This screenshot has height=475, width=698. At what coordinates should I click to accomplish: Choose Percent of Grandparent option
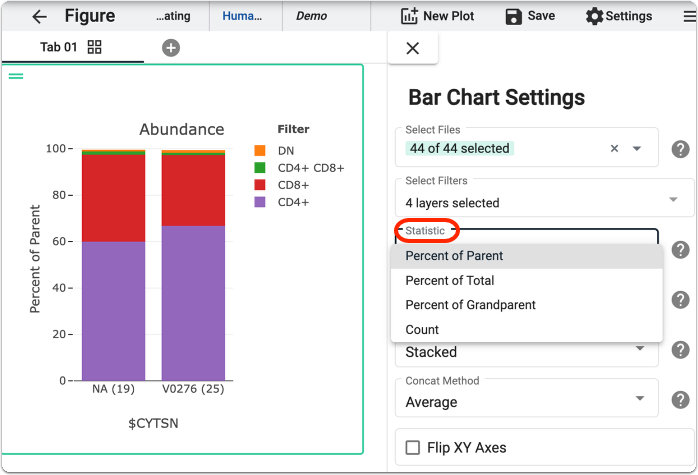pyautogui.click(x=527, y=305)
